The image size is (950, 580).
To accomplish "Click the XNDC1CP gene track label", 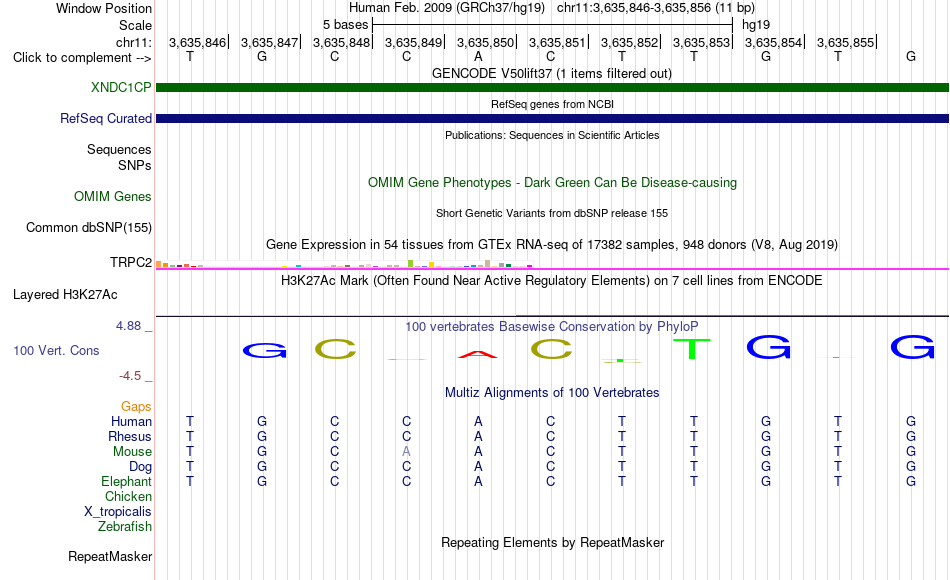I will tap(121, 87).
